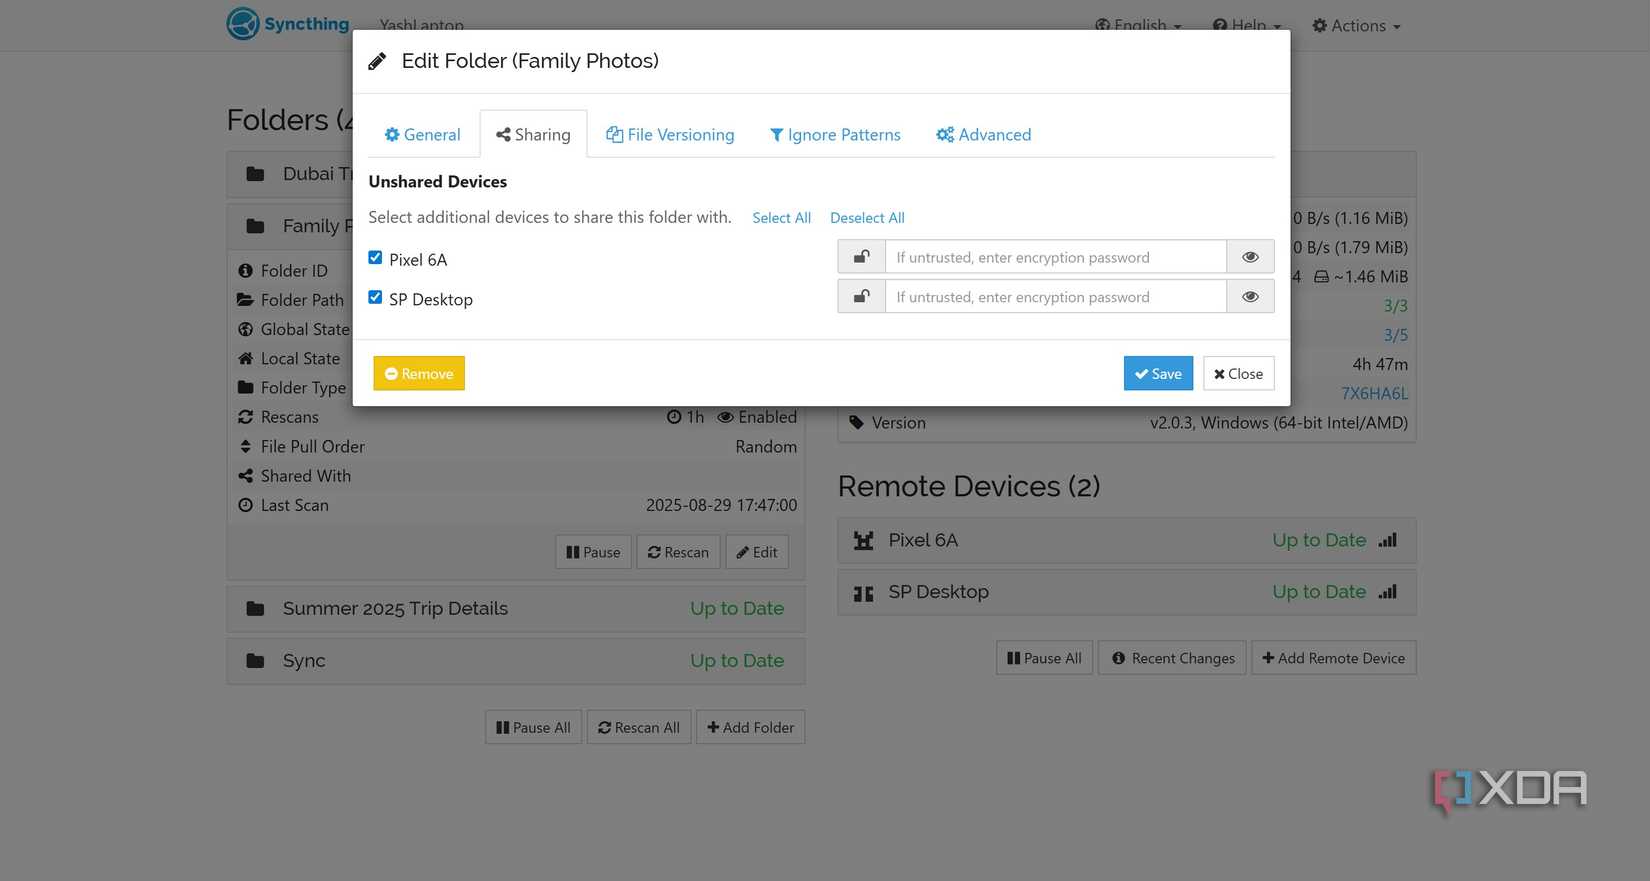This screenshot has width=1650, height=881.
Task: Uncheck the Pixel 6A device checkbox
Action: (375, 258)
